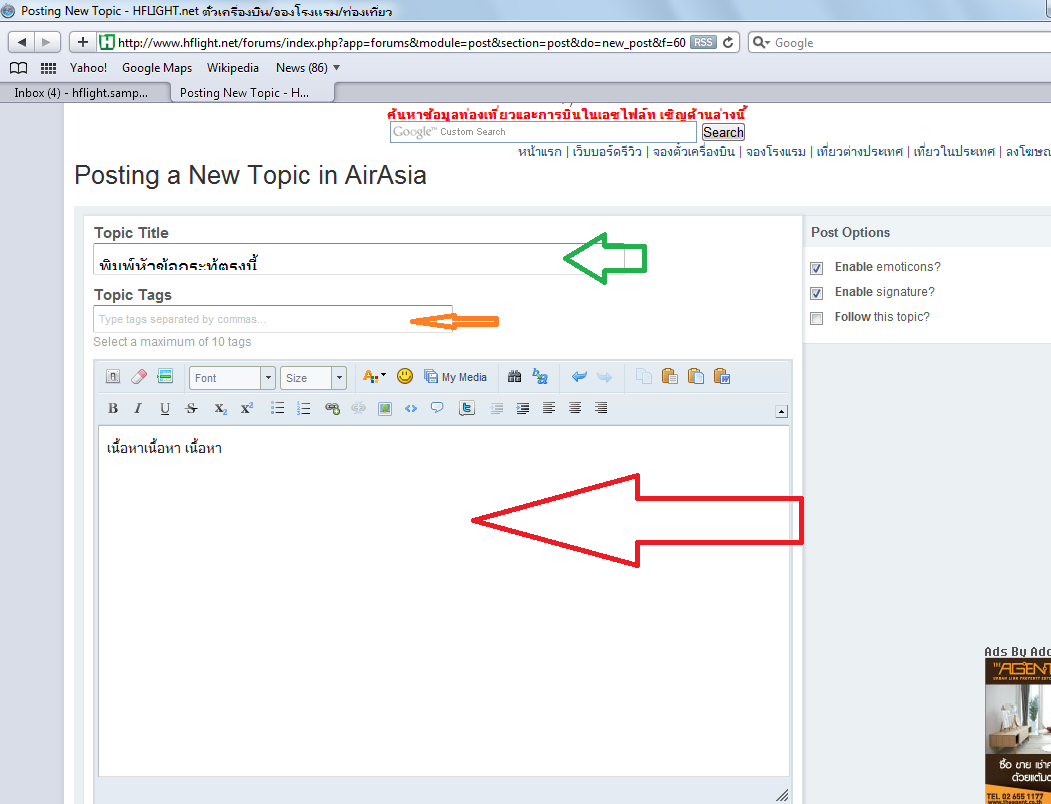Uncheck the Enable emoticons checkbox
Image resolution: width=1051 pixels, height=804 pixels.
point(817,268)
